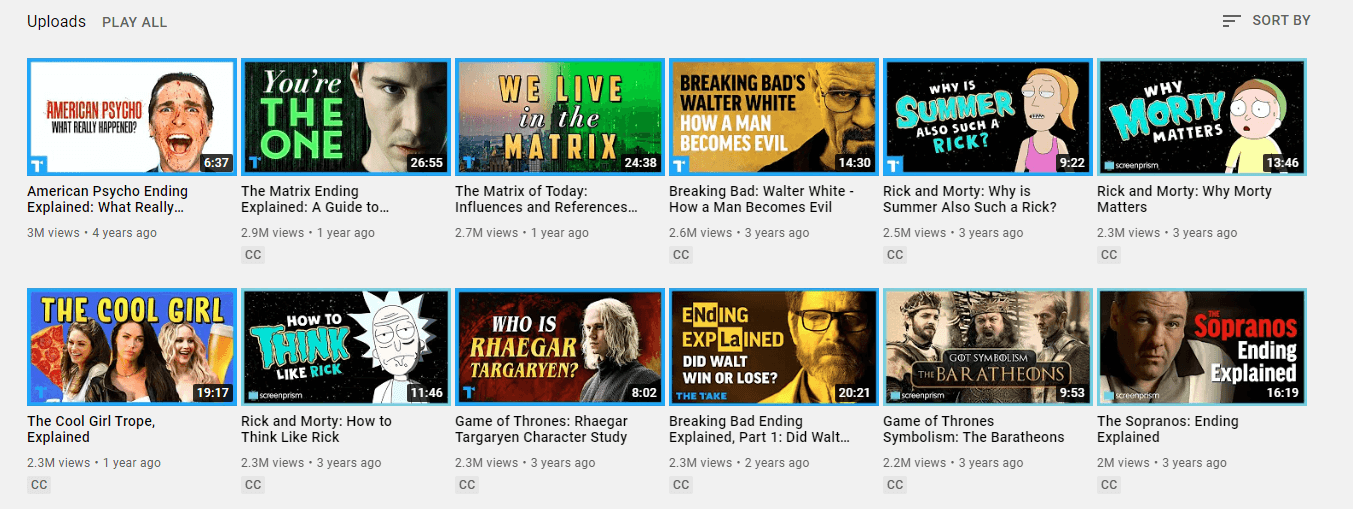Click title The Matrix of Today: Influences
Image resolution: width=1353 pixels, height=509 pixels.
546,199
